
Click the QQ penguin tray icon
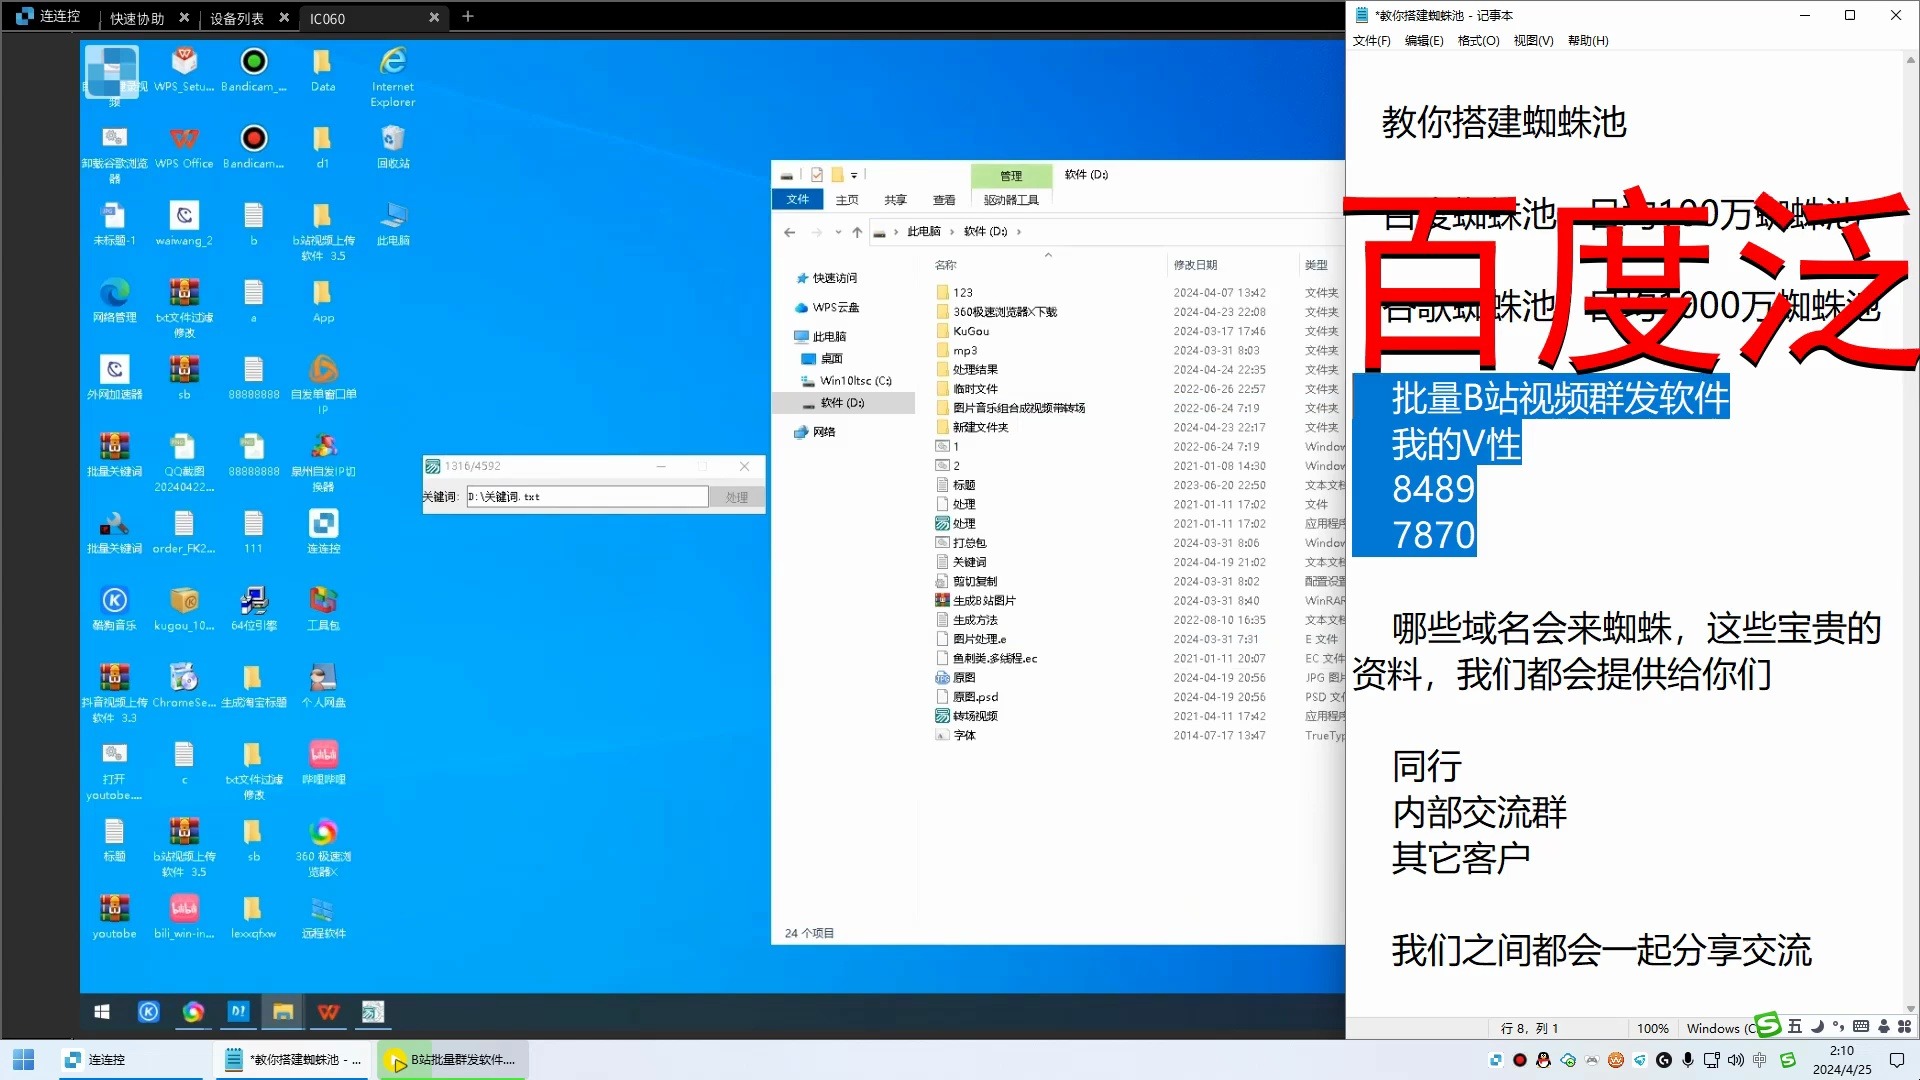[1543, 1060]
